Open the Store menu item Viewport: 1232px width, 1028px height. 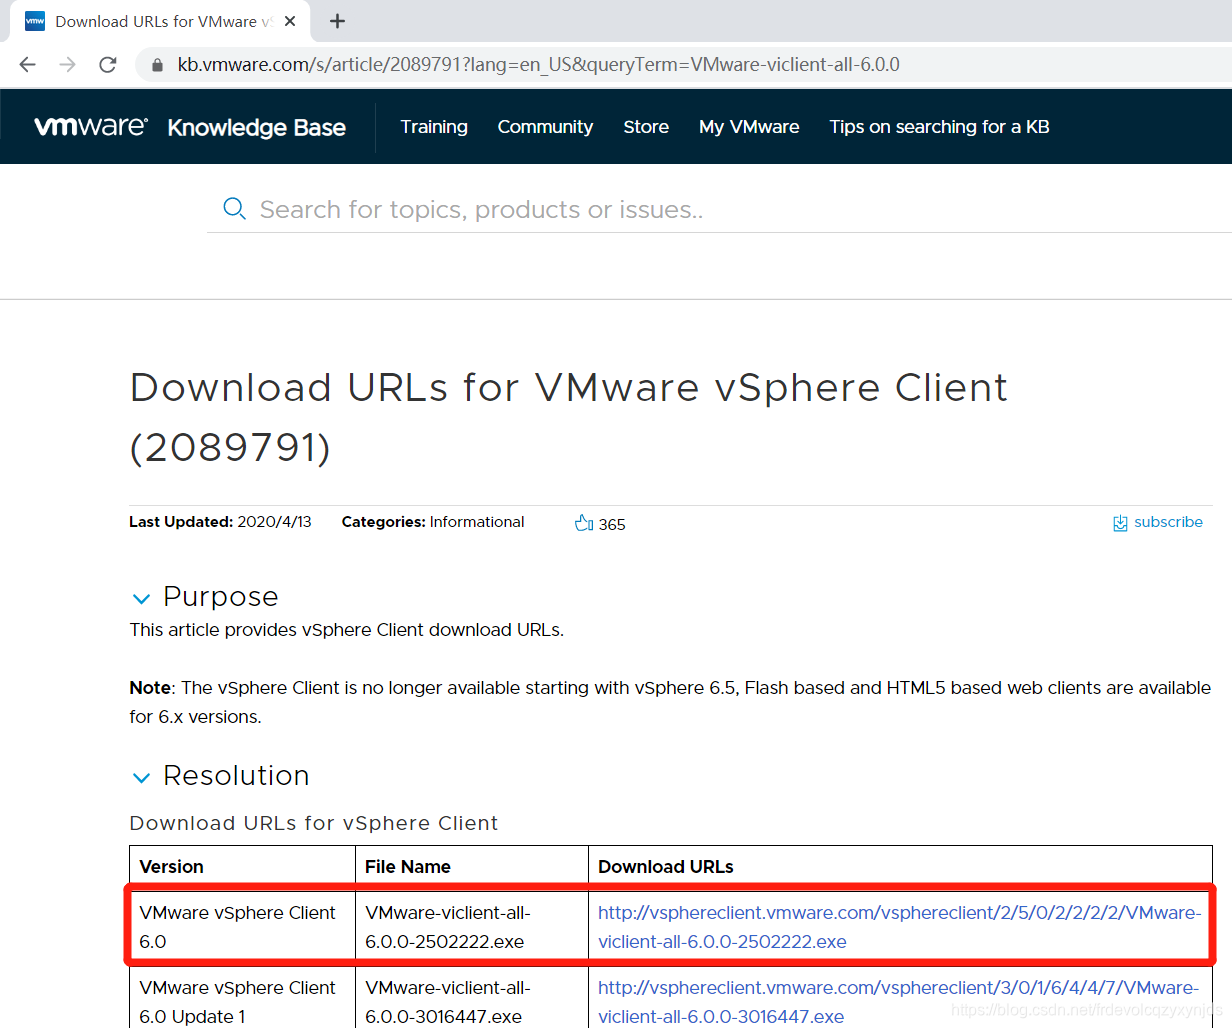tap(646, 127)
